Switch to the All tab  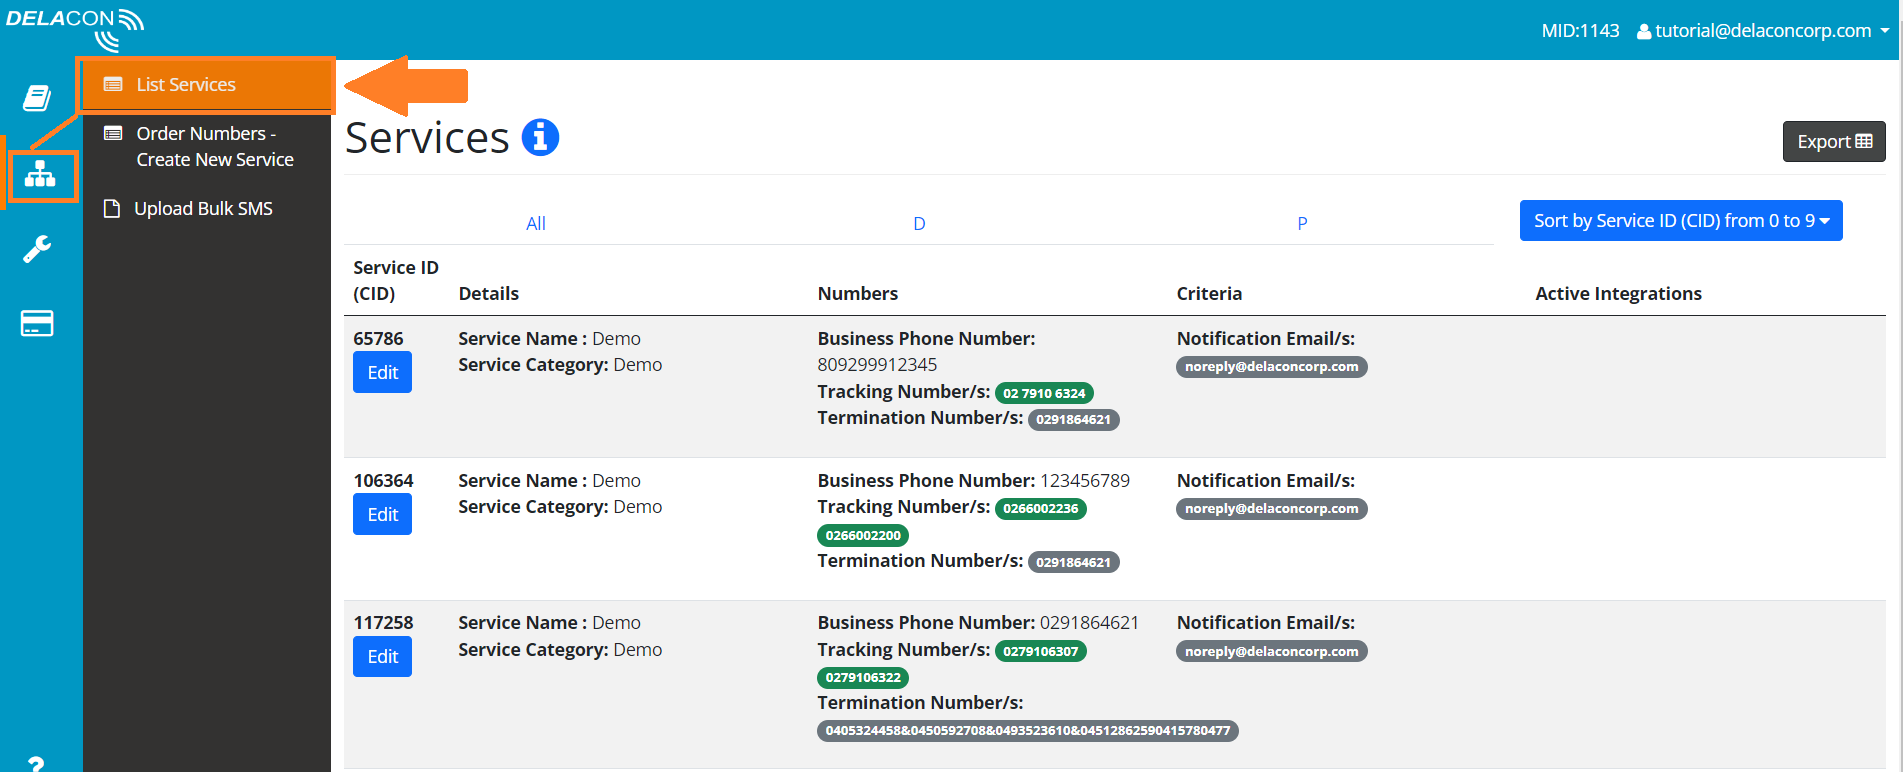pos(536,223)
